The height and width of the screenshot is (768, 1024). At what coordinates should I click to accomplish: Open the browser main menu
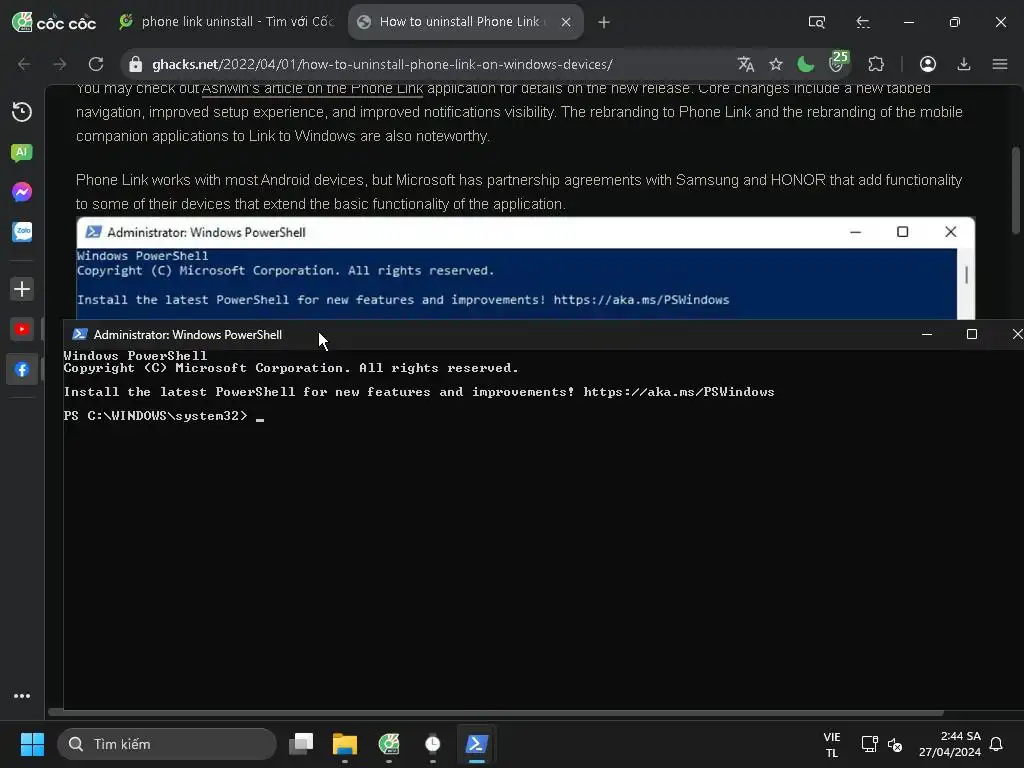tap(999, 64)
